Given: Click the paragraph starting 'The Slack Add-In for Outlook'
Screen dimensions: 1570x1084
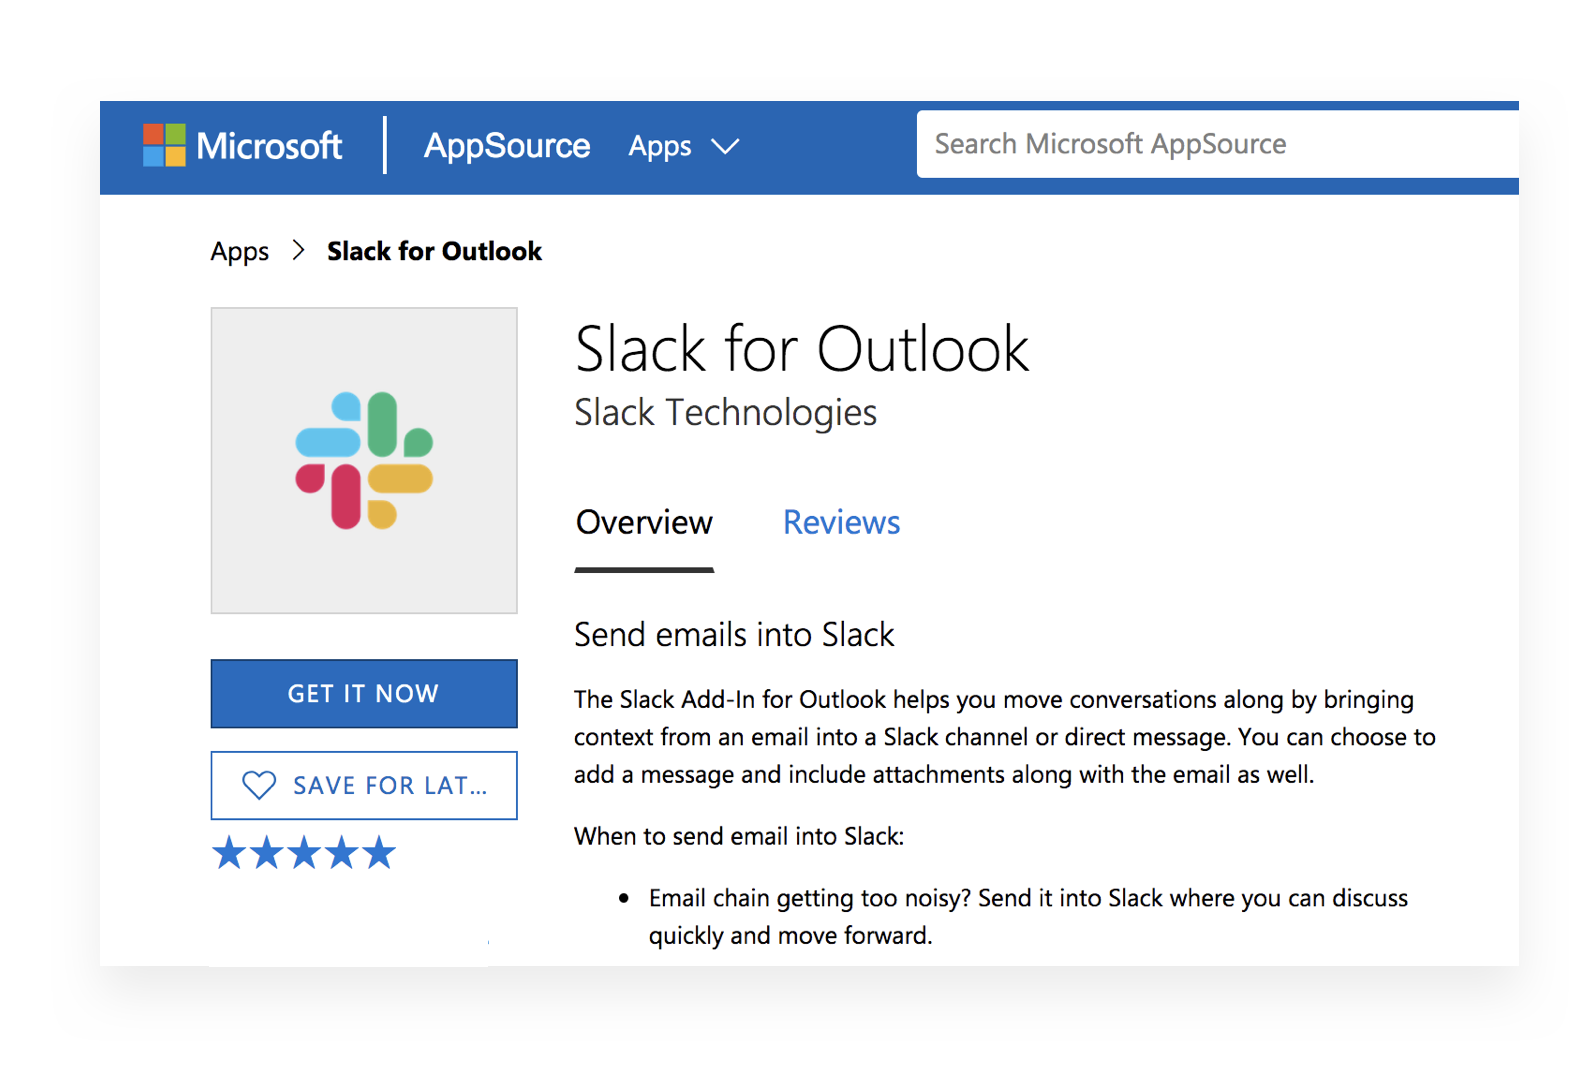Looking at the screenshot, I should coord(1005,737).
